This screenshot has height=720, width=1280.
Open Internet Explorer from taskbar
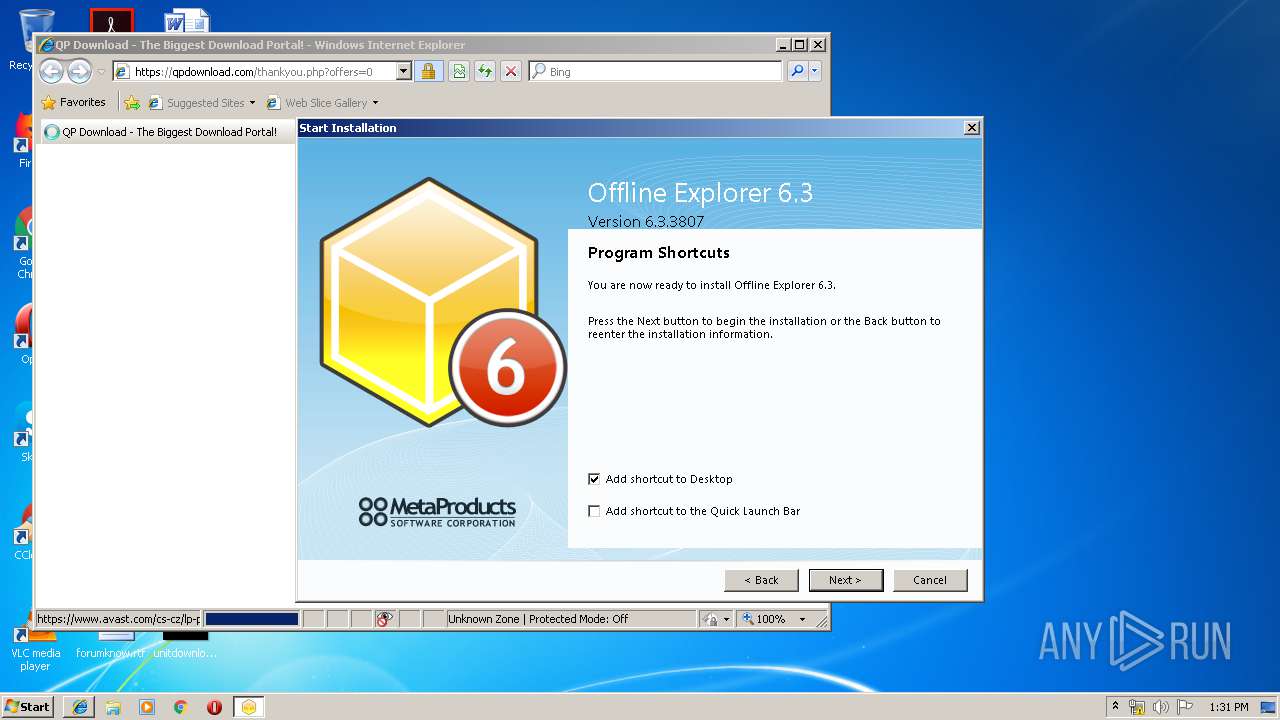pyautogui.click(x=80, y=707)
